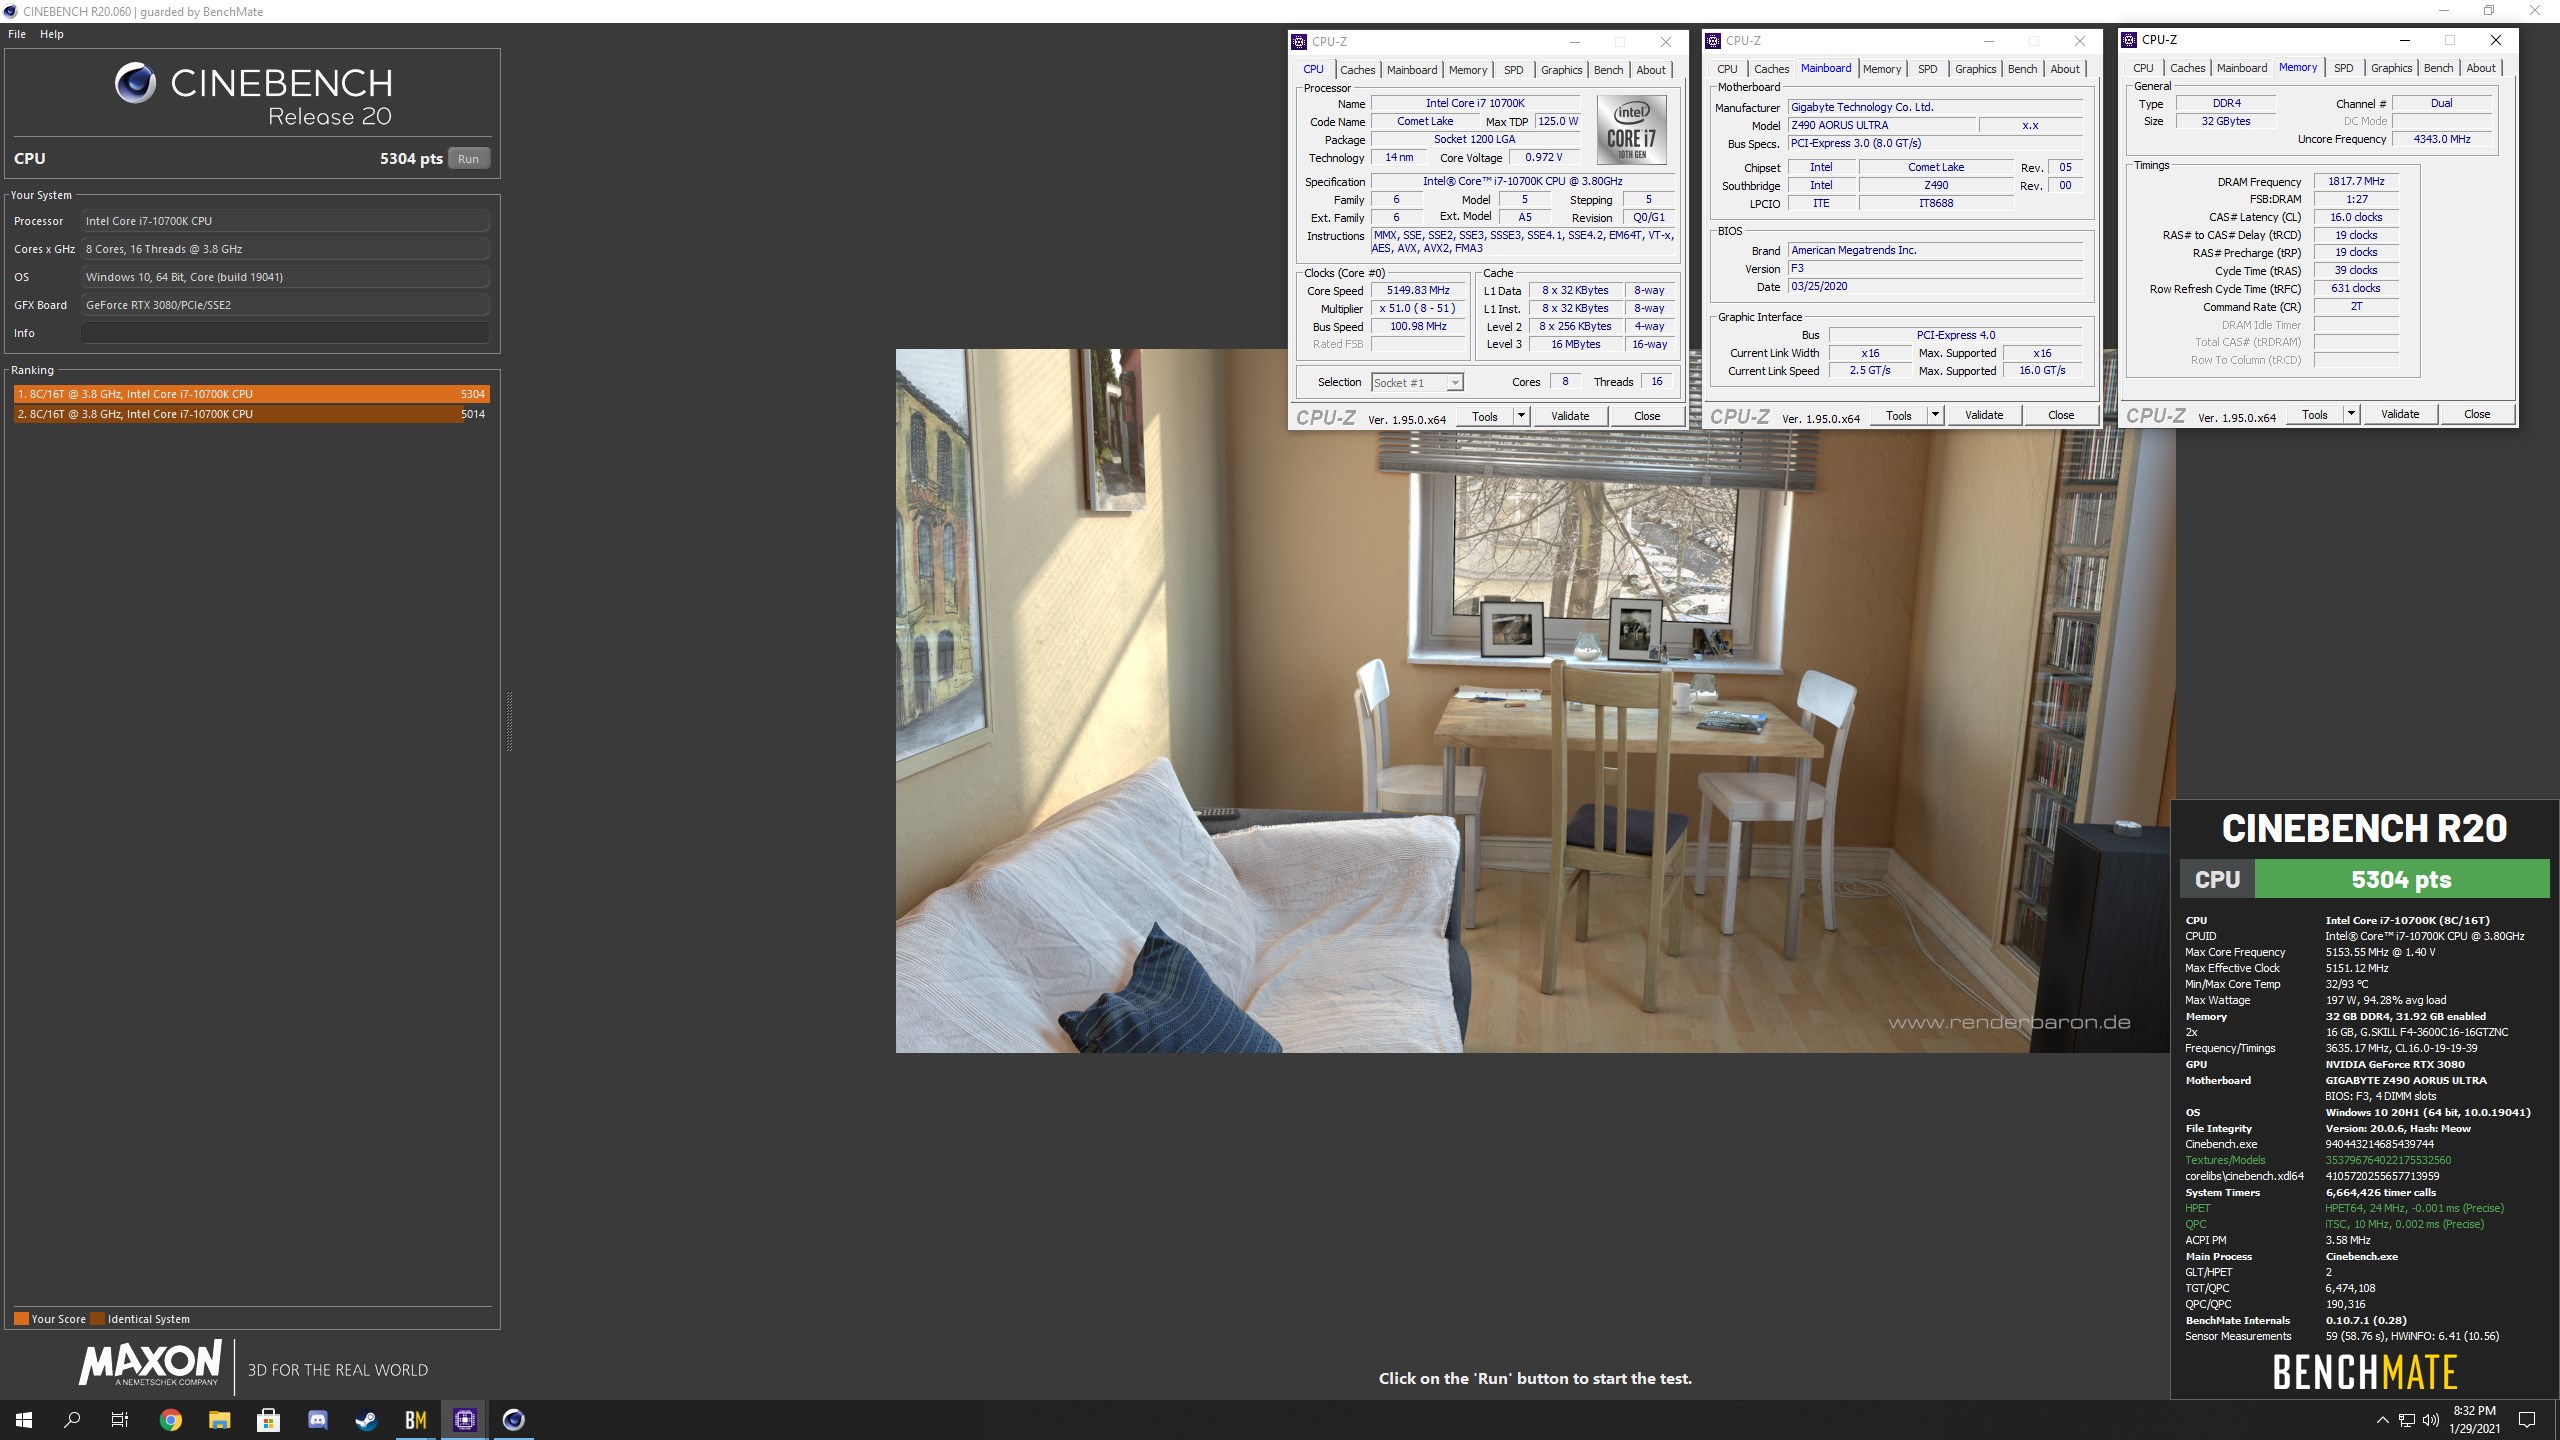Click the Multiplier value x 51.0

click(x=1417, y=308)
